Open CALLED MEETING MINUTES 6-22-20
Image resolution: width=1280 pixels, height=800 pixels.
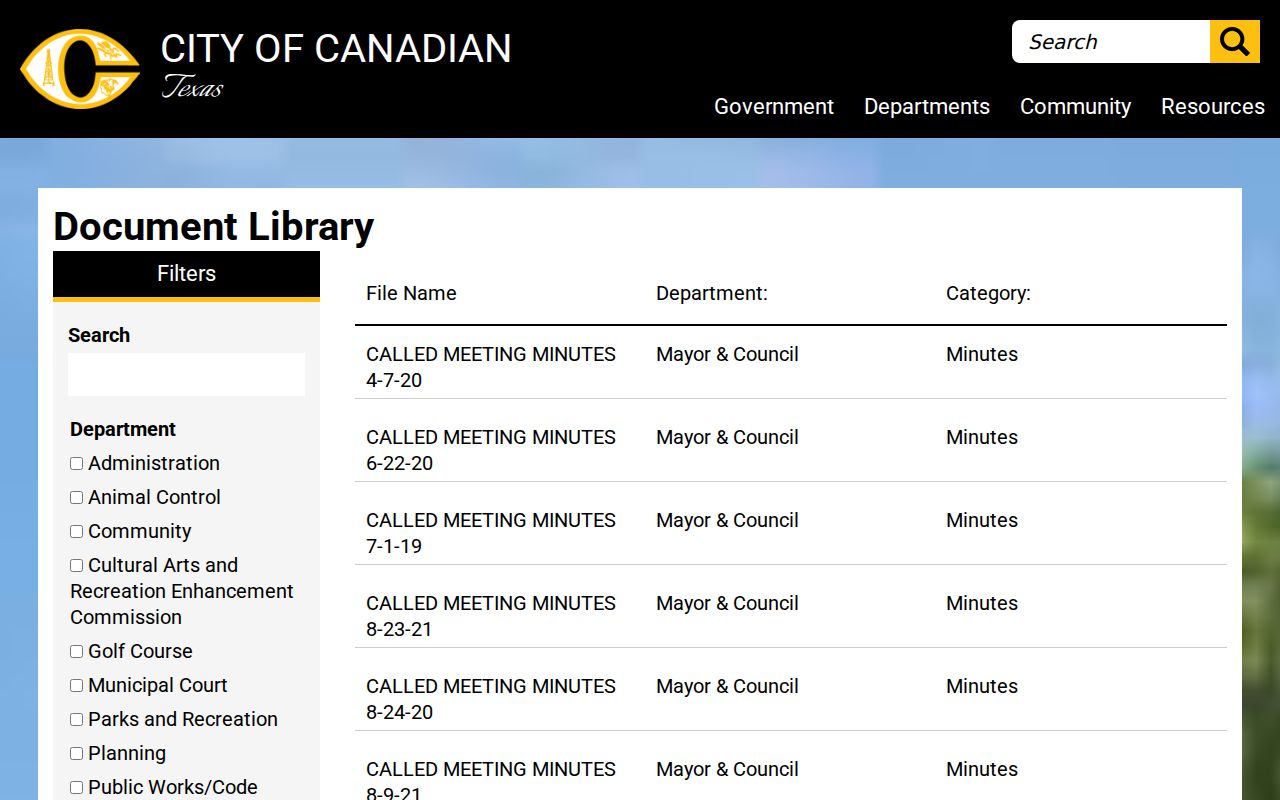click(x=491, y=450)
